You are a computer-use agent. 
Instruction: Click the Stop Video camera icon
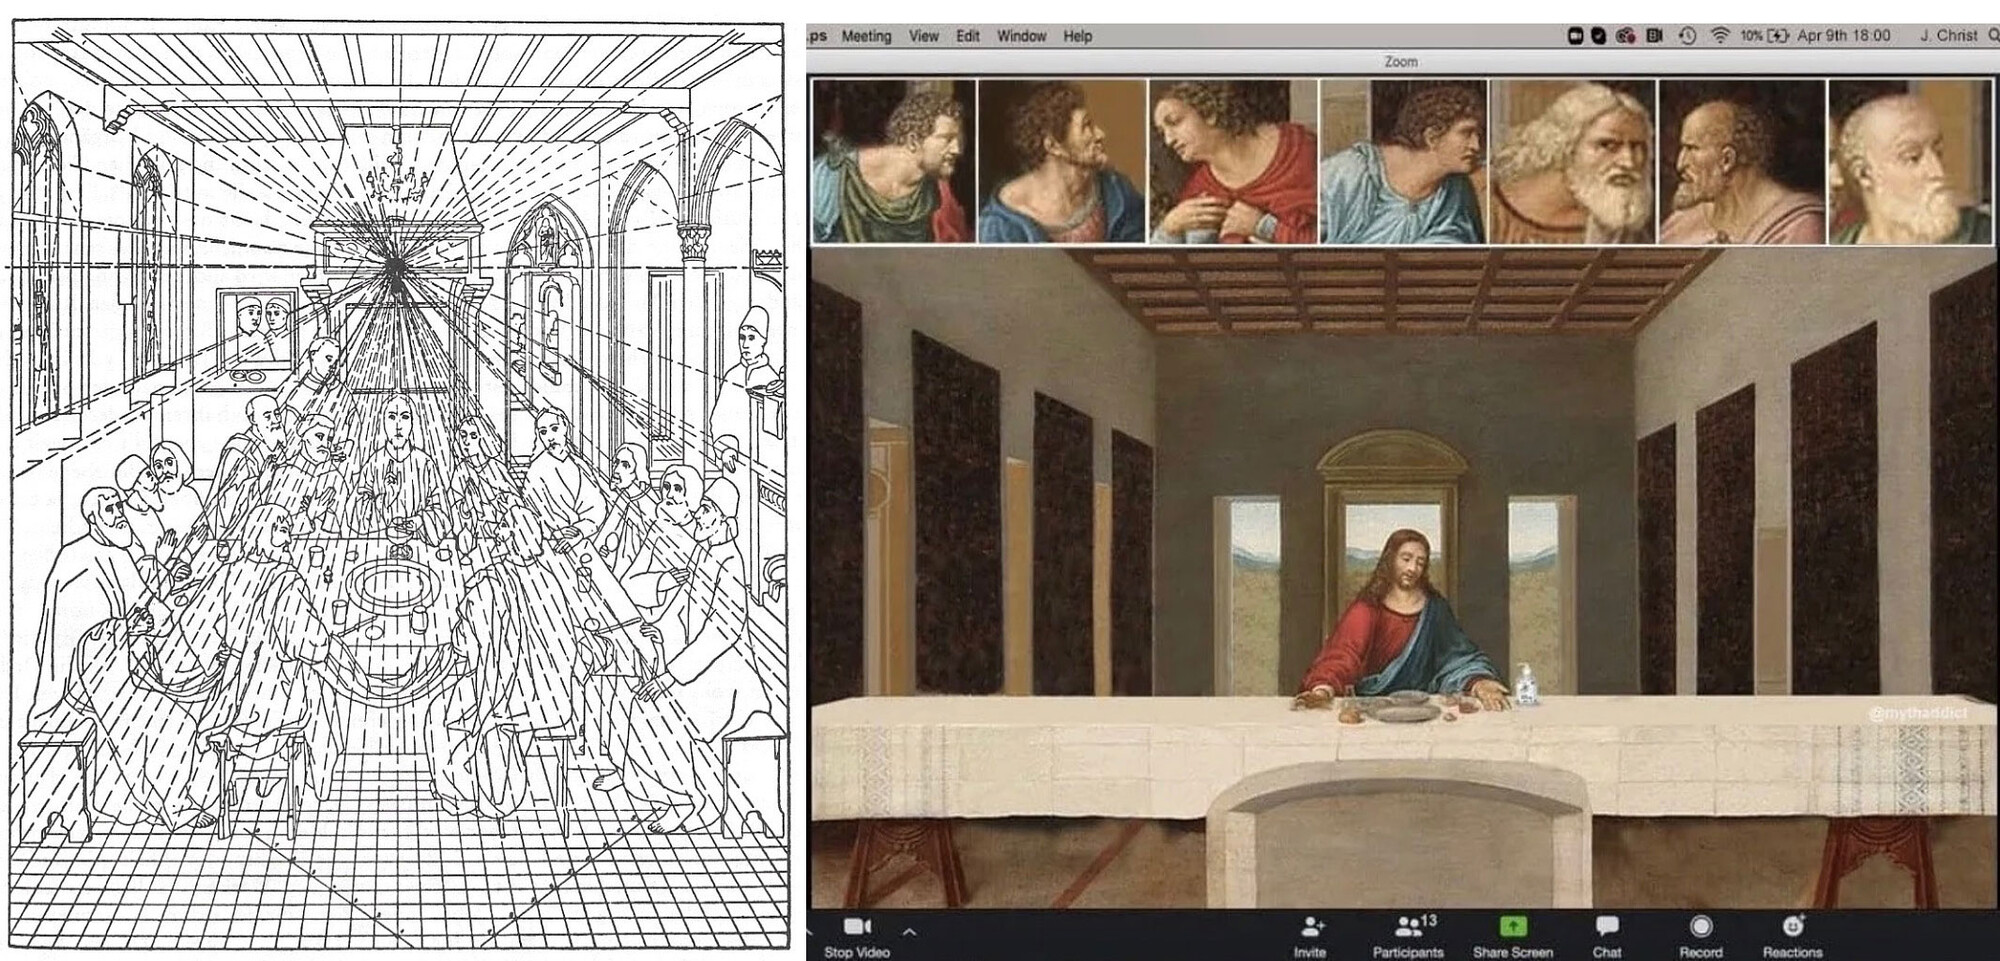click(x=857, y=926)
